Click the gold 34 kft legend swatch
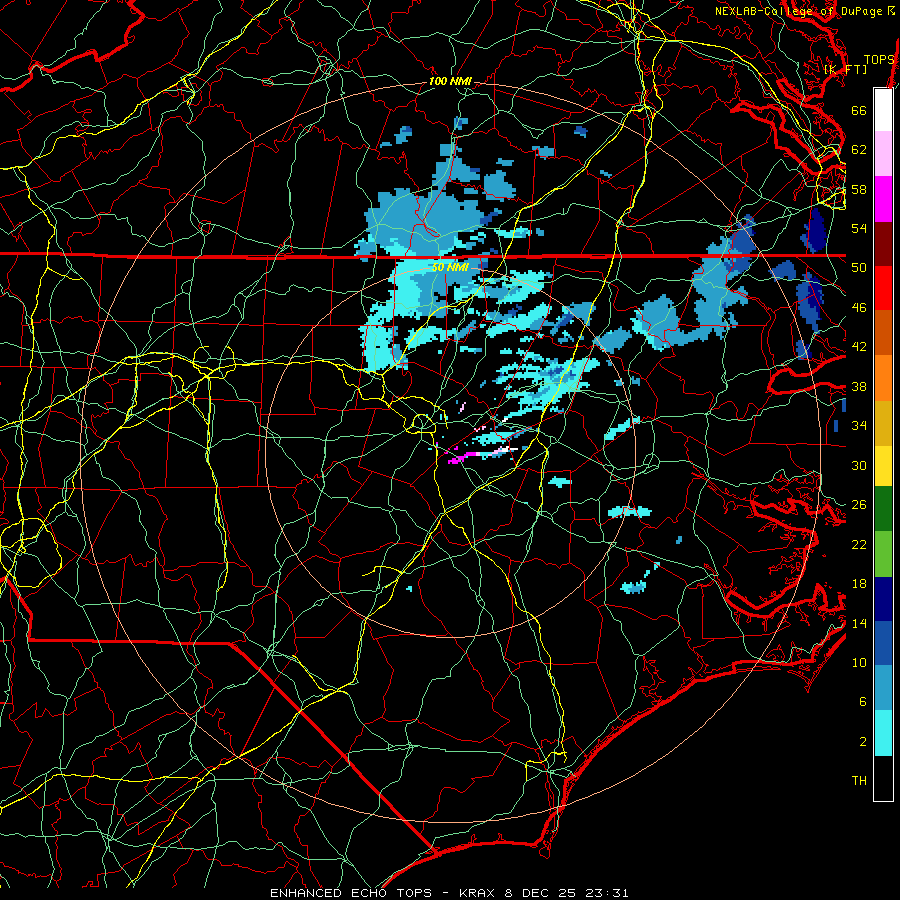The image size is (900, 900). 883,423
